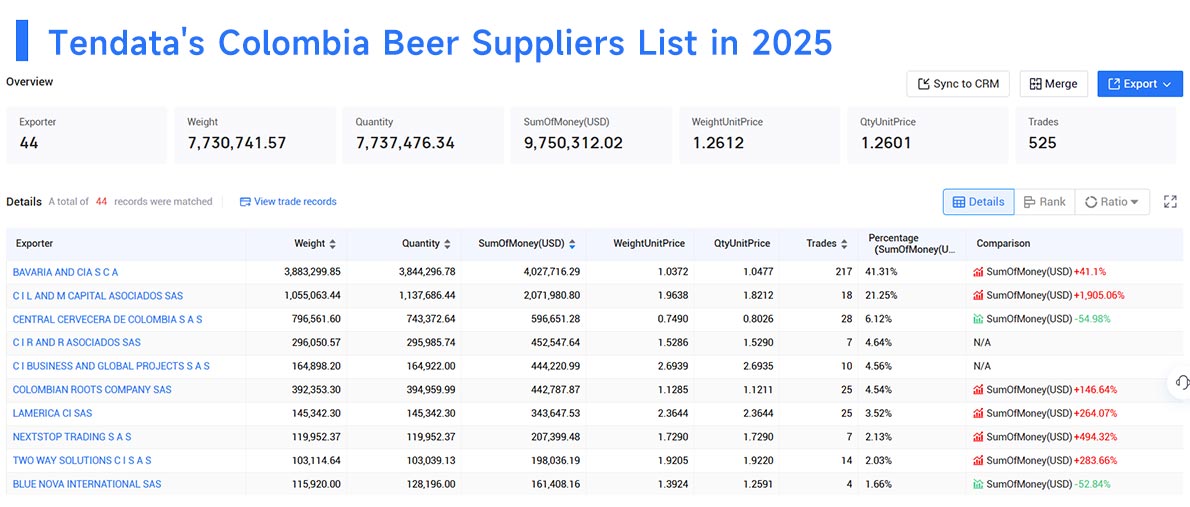
Task: Click the Quantity 7,737,476.34 overview card
Action: [x=423, y=135]
